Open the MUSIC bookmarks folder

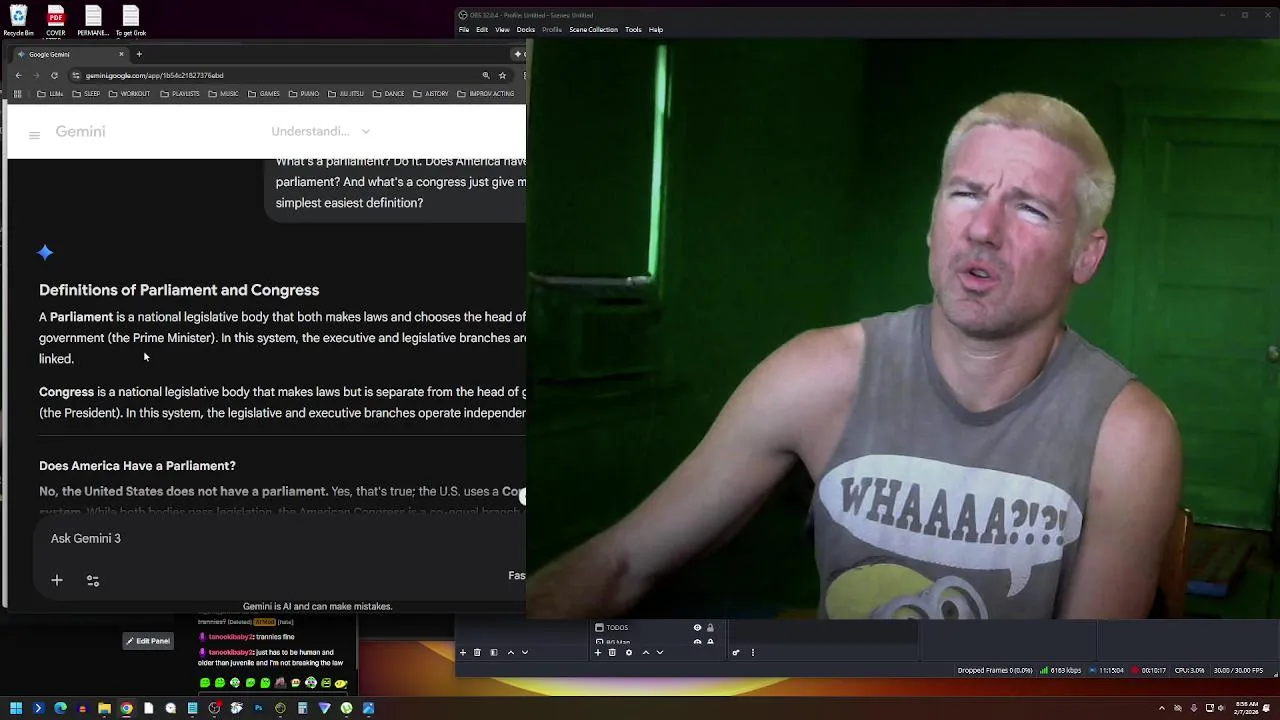click(224, 94)
